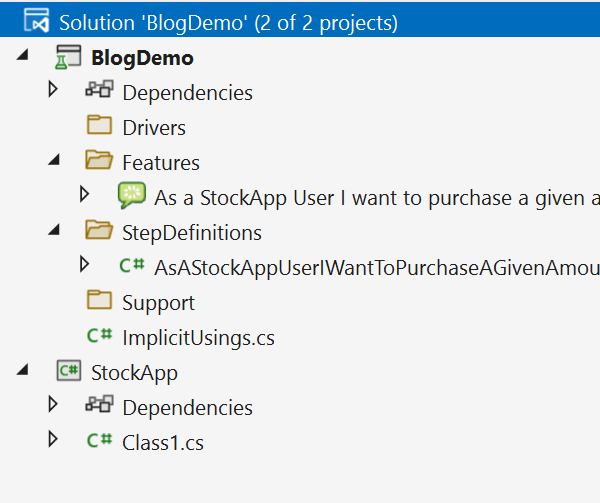Click the Class1.cs C# file icon
The height and width of the screenshot is (503, 600).
pyautogui.click(x=99, y=441)
